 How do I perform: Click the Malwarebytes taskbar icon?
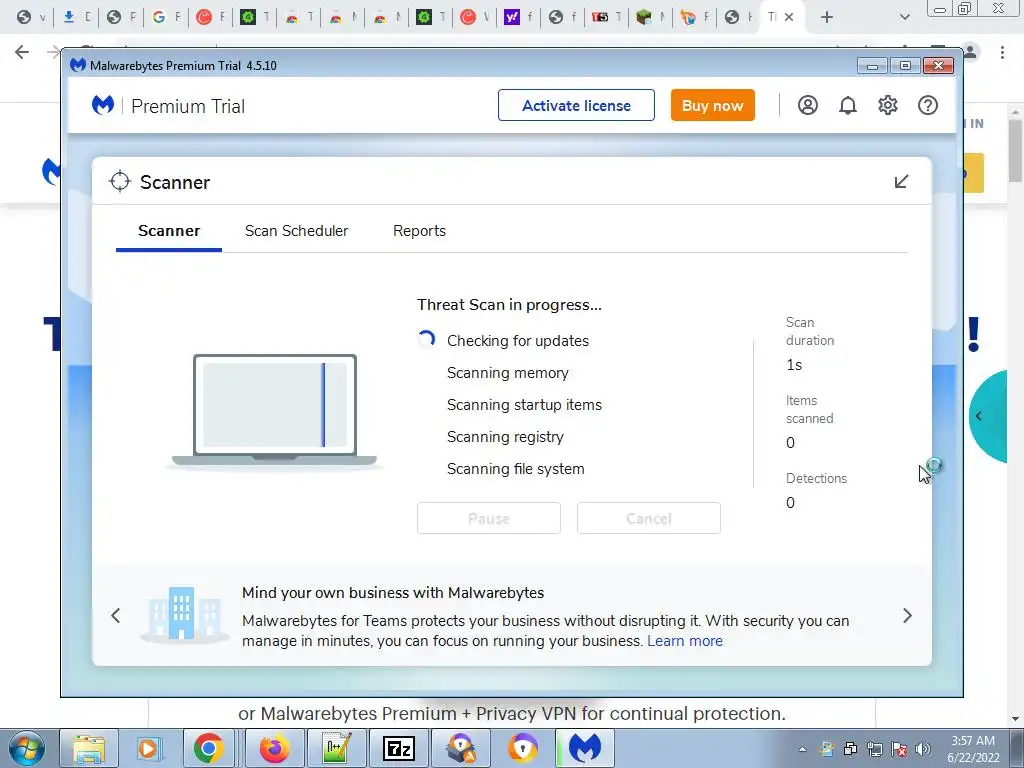tap(584, 748)
